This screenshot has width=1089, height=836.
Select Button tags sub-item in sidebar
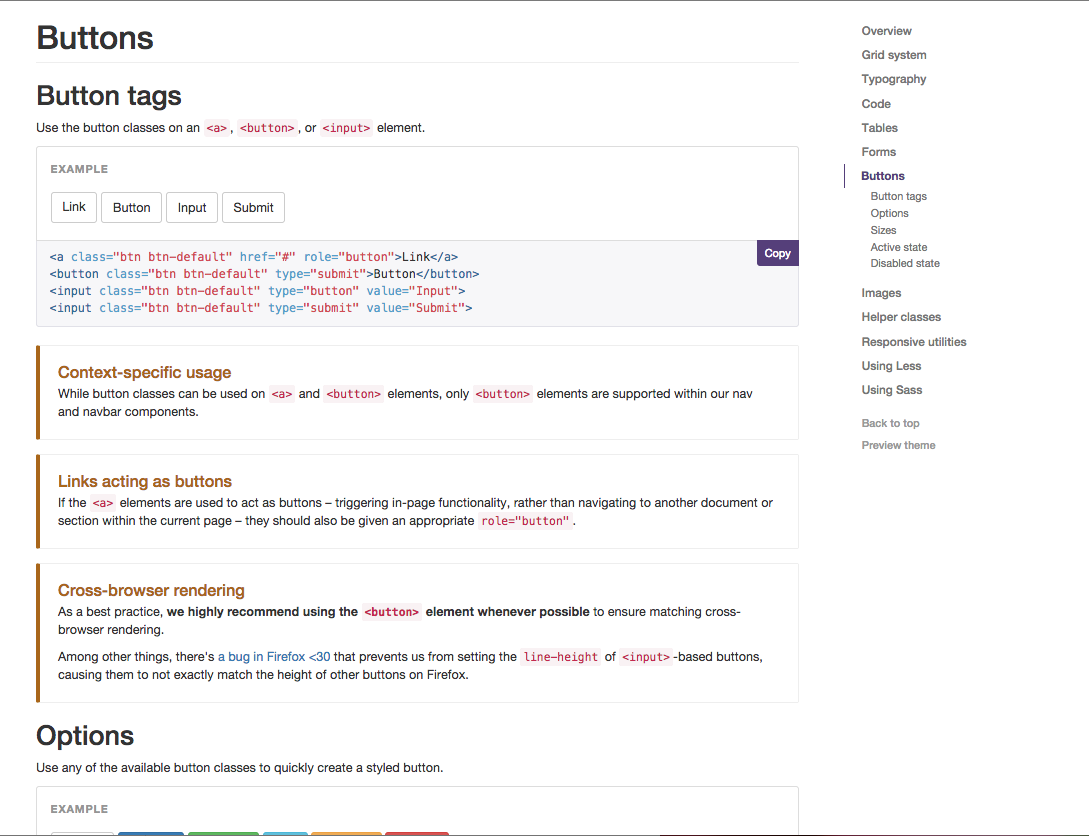point(899,197)
